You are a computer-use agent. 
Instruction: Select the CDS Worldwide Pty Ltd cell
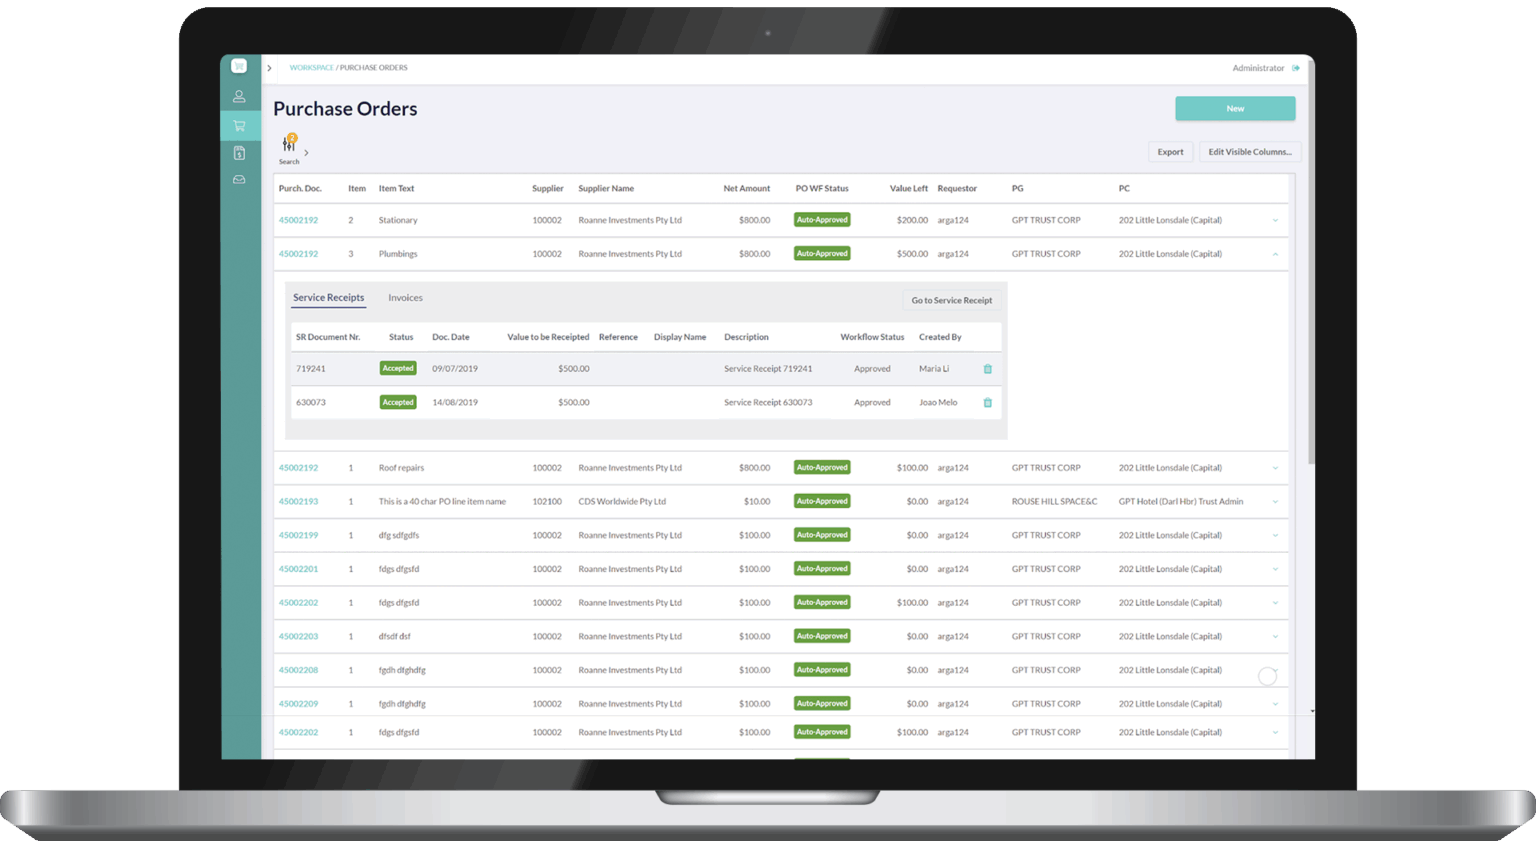(x=622, y=502)
